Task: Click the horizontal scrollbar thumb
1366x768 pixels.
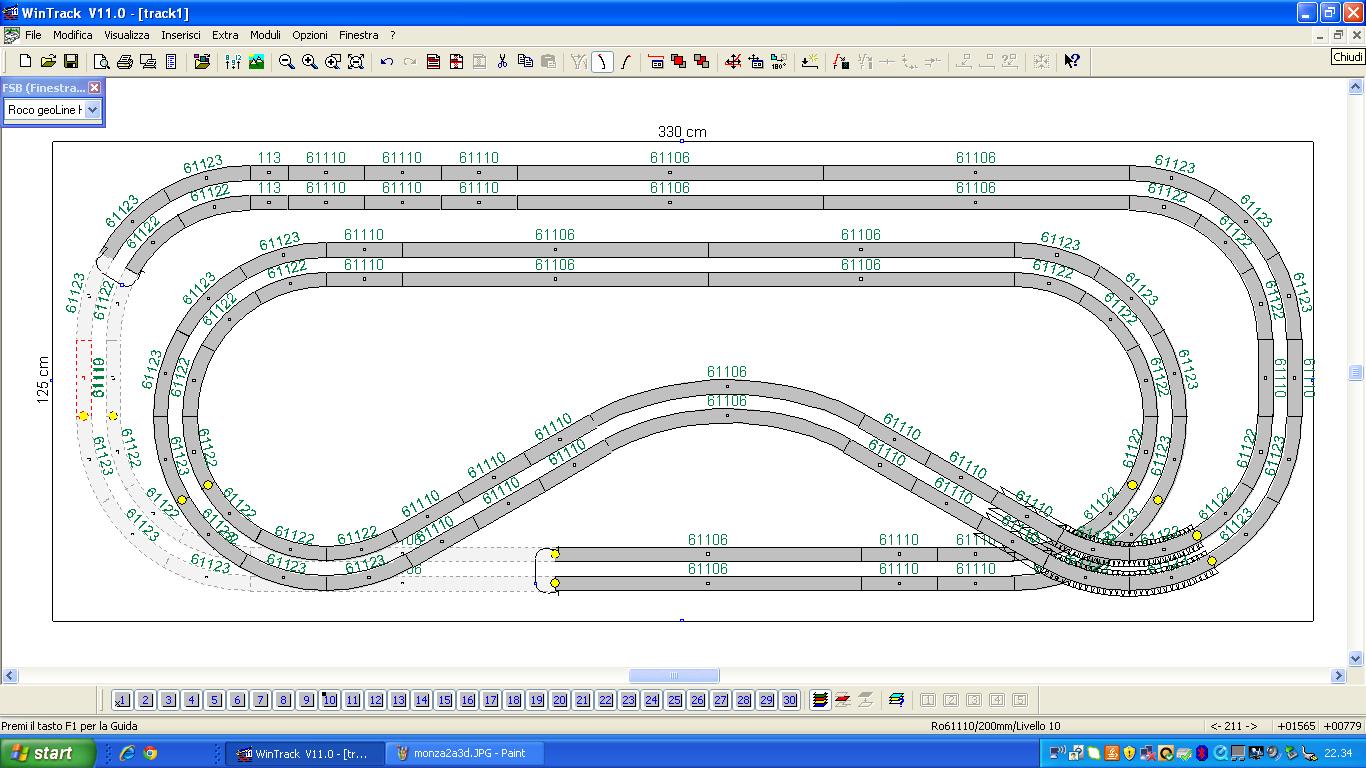Action: pyautogui.click(x=674, y=676)
